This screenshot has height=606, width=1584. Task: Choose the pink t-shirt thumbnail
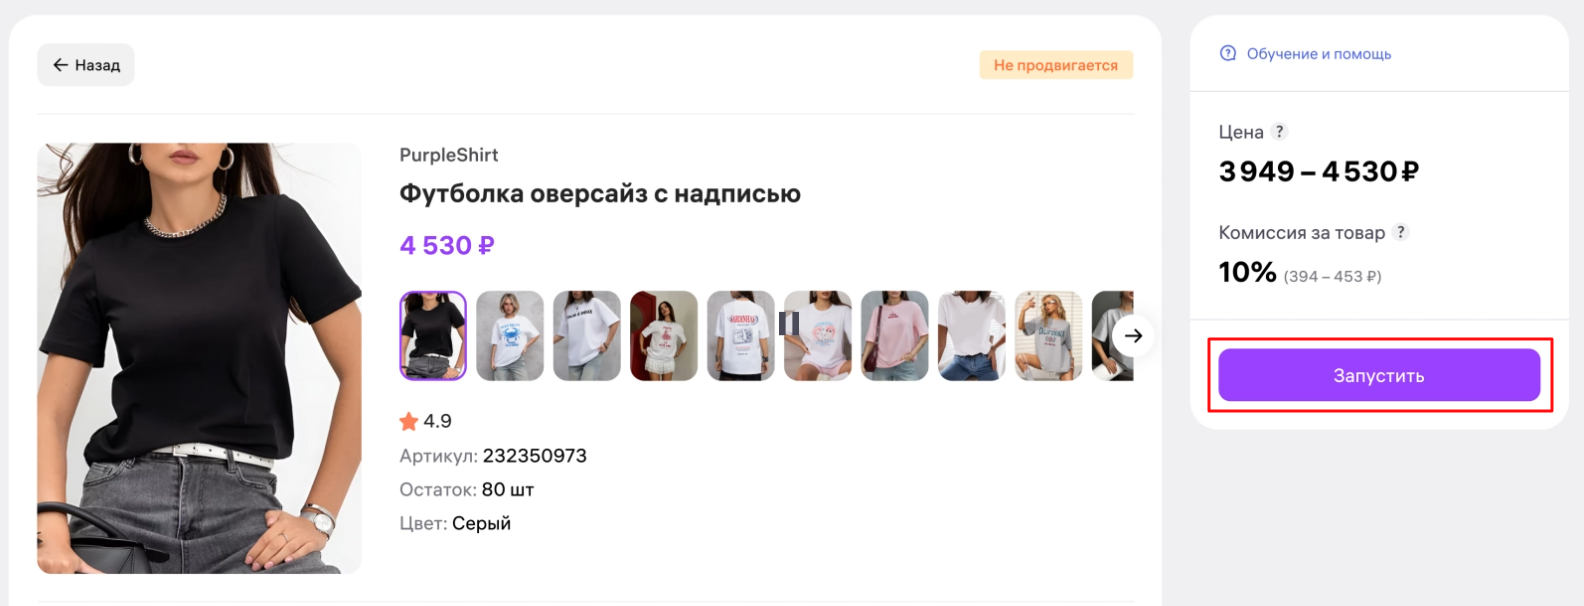(895, 336)
